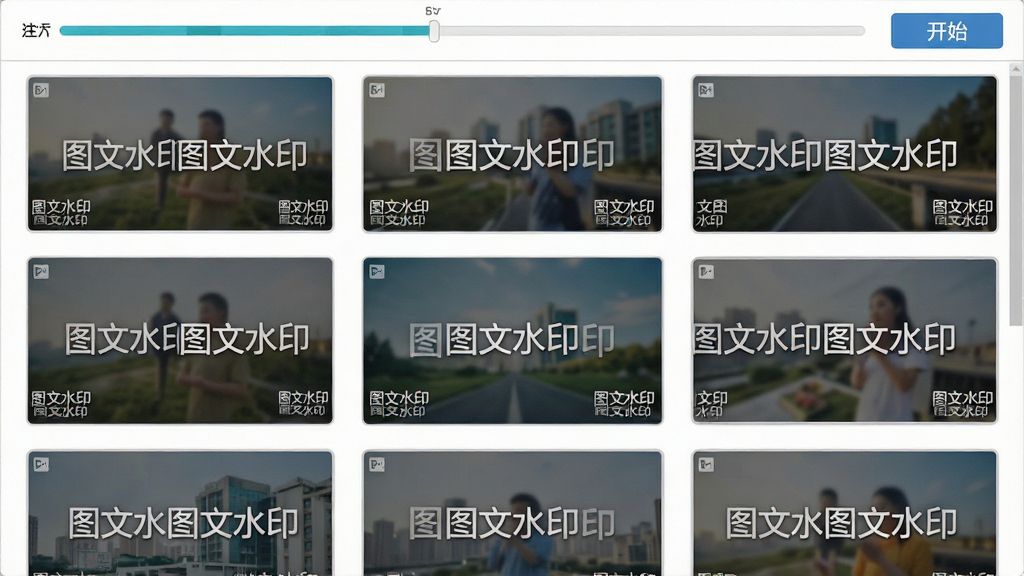Click corner icon on bottom-row person photographing thumbnail
Screen dimensions: 1024x576
(x=377, y=464)
